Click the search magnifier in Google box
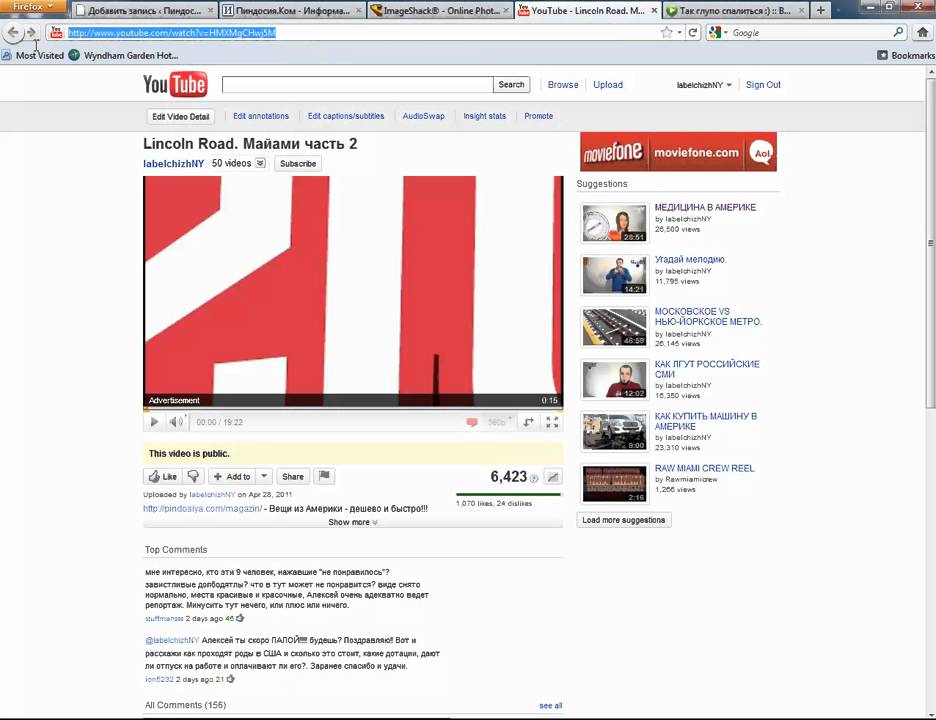This screenshot has height=720, width=936. click(x=898, y=32)
